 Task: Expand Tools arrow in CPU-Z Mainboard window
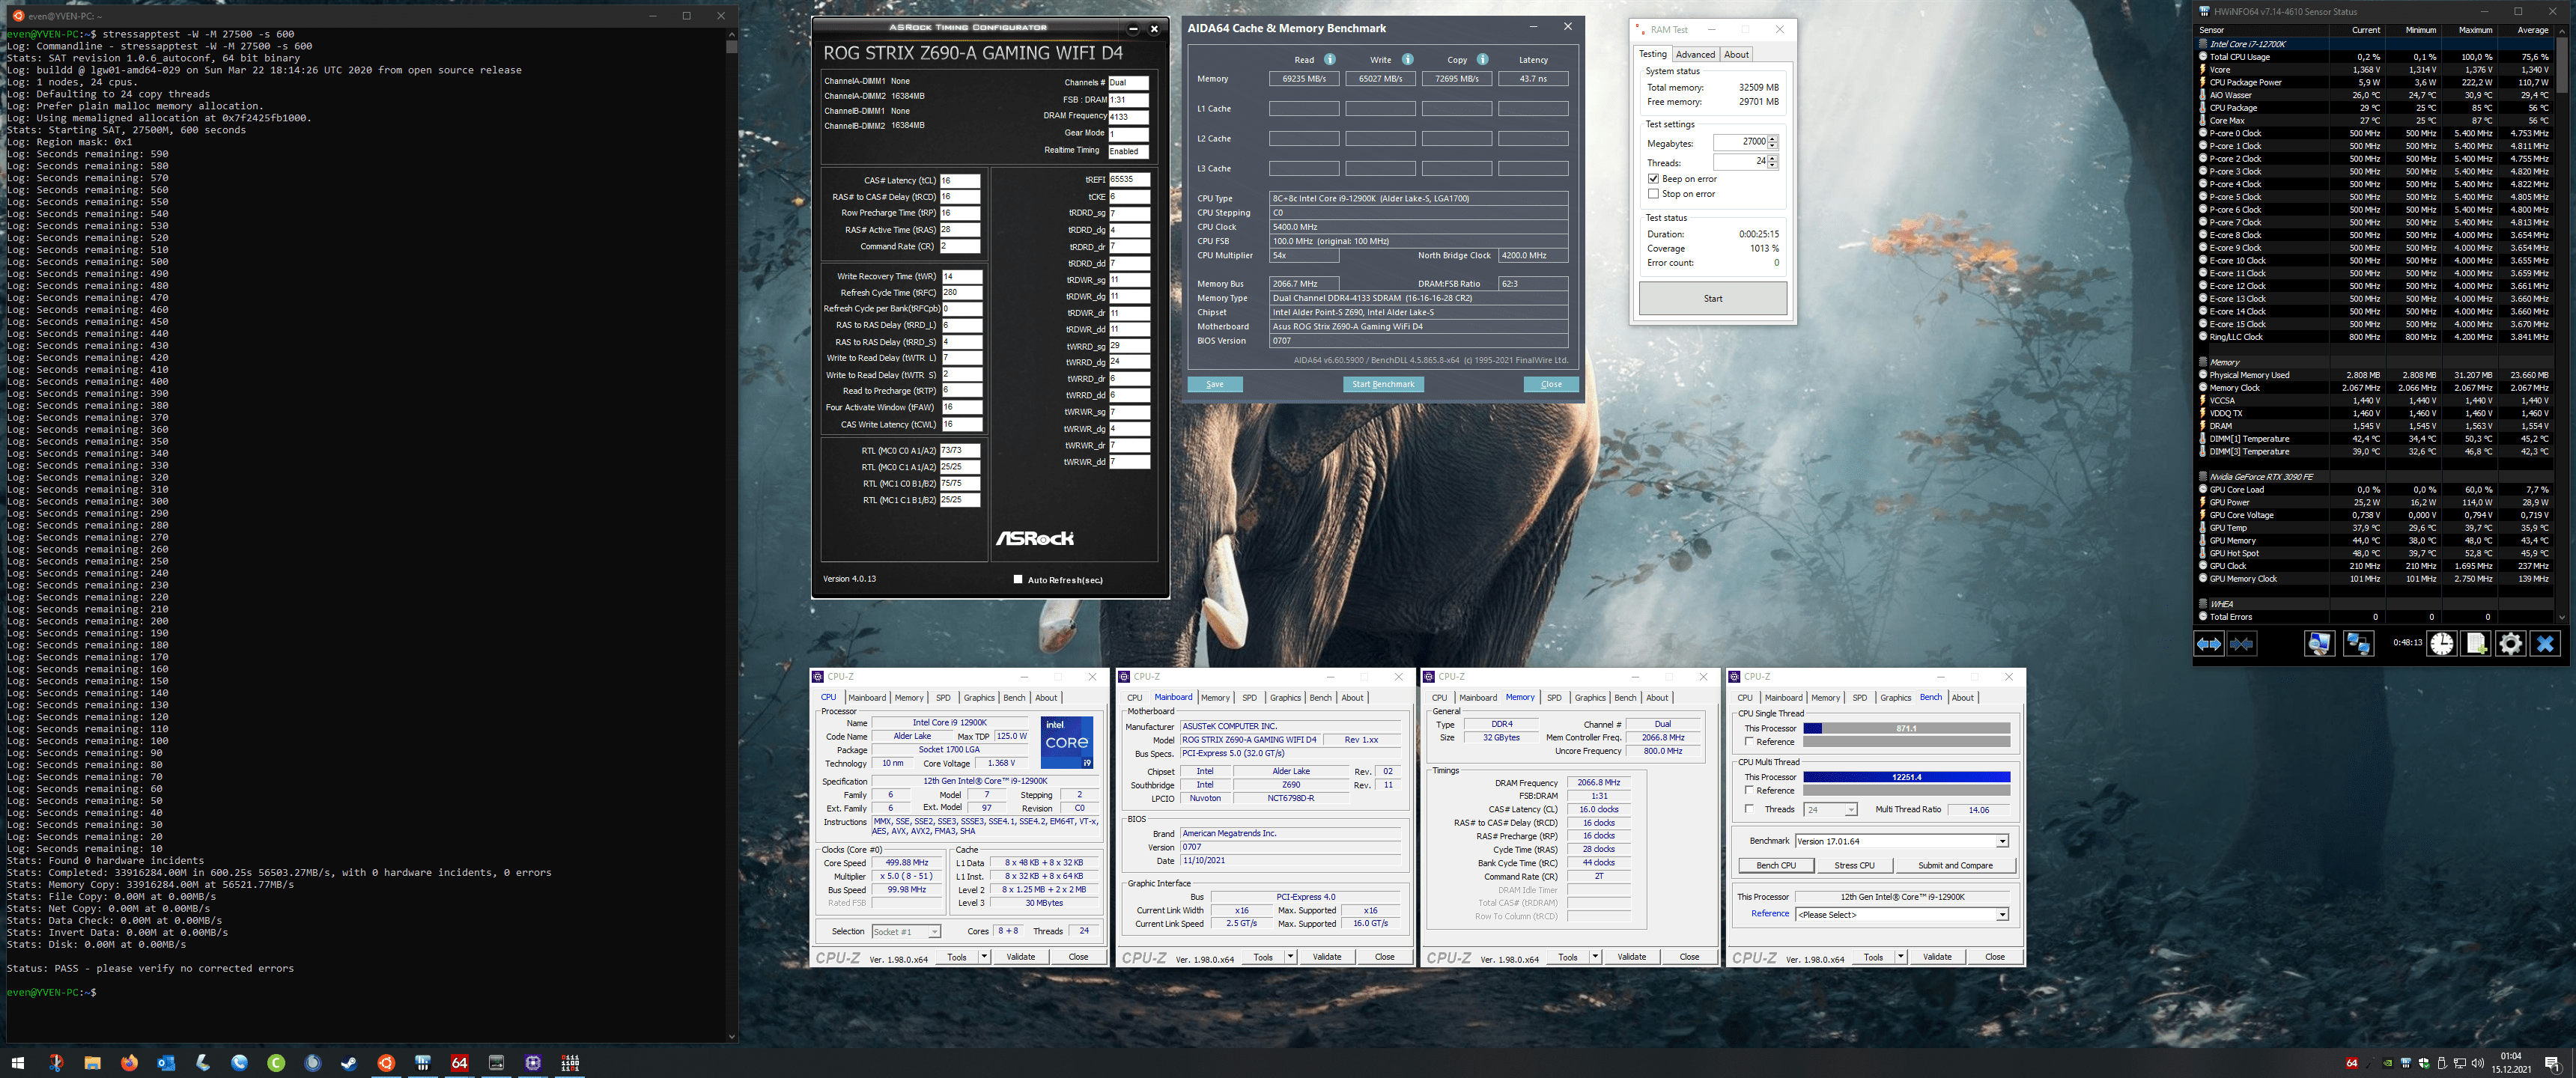click(1290, 957)
